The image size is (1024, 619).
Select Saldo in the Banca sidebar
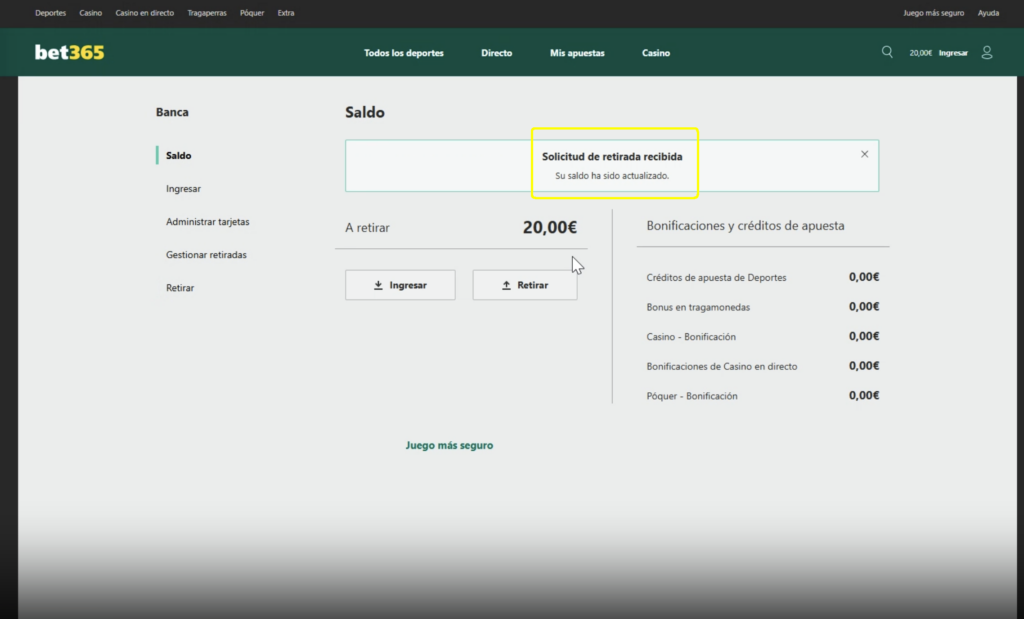coord(178,155)
